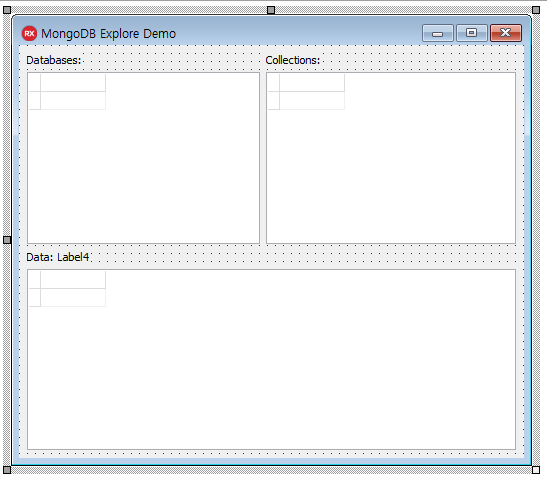The image size is (547, 480).
Task: Click top-center form sizing handle
Action: point(271,10)
